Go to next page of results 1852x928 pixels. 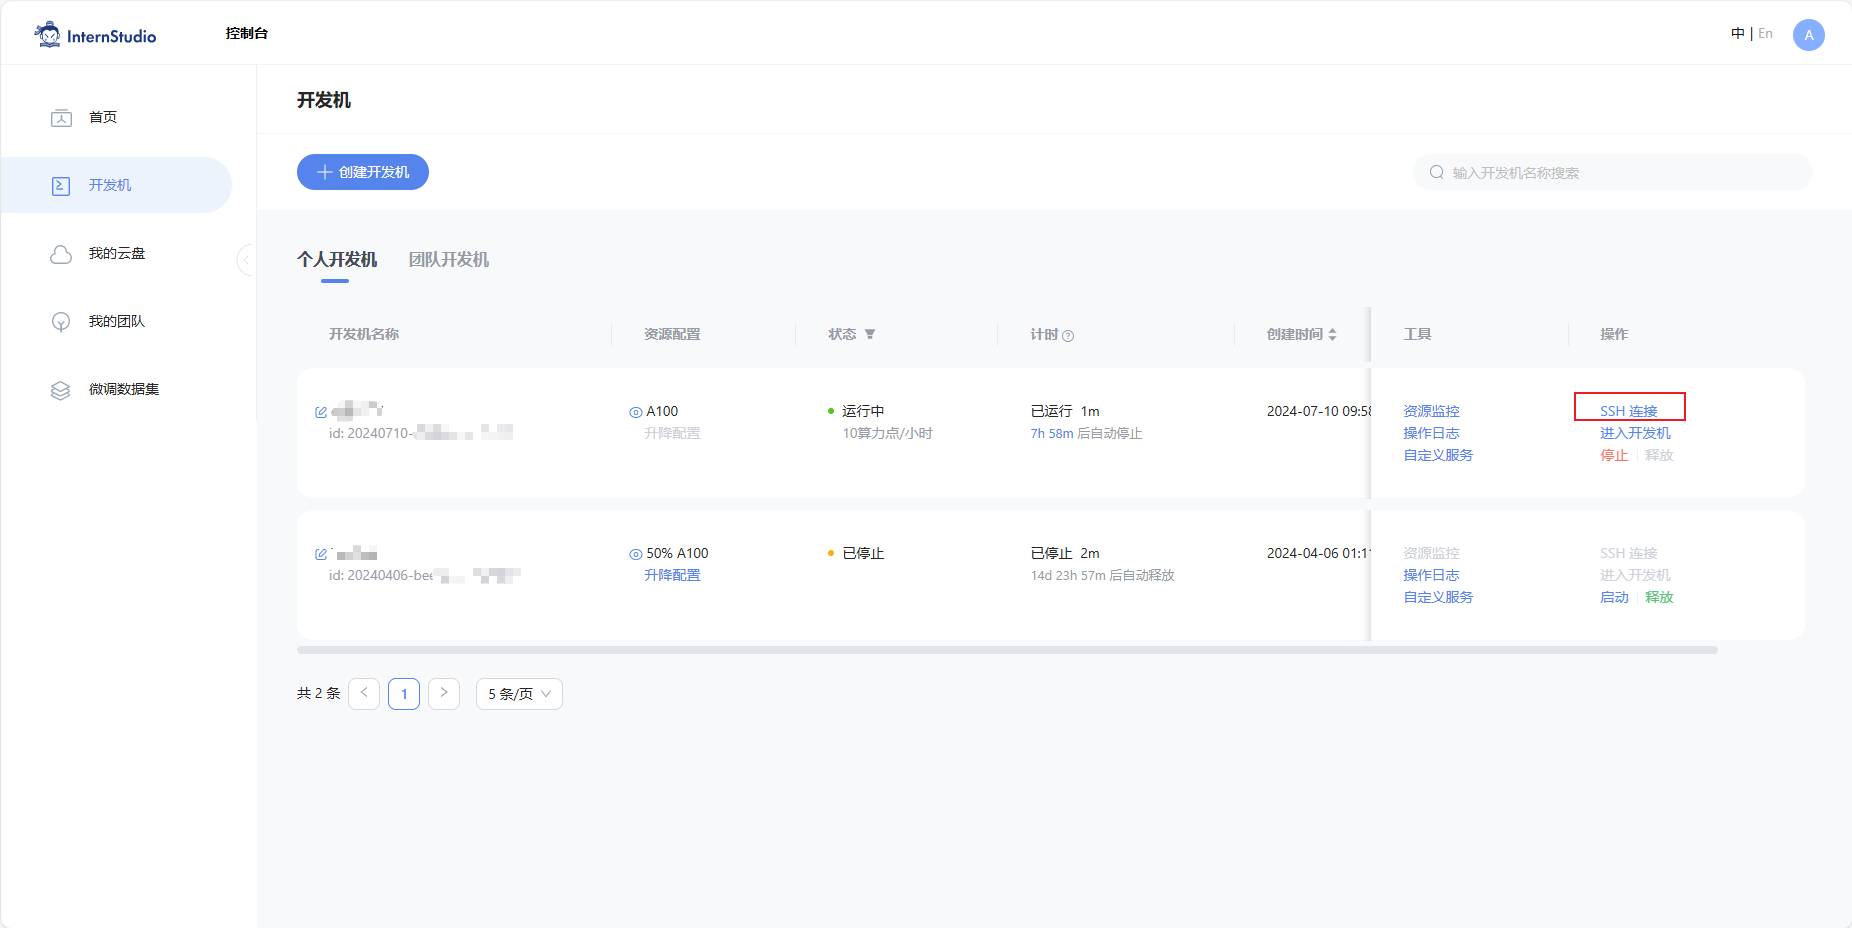tap(444, 694)
